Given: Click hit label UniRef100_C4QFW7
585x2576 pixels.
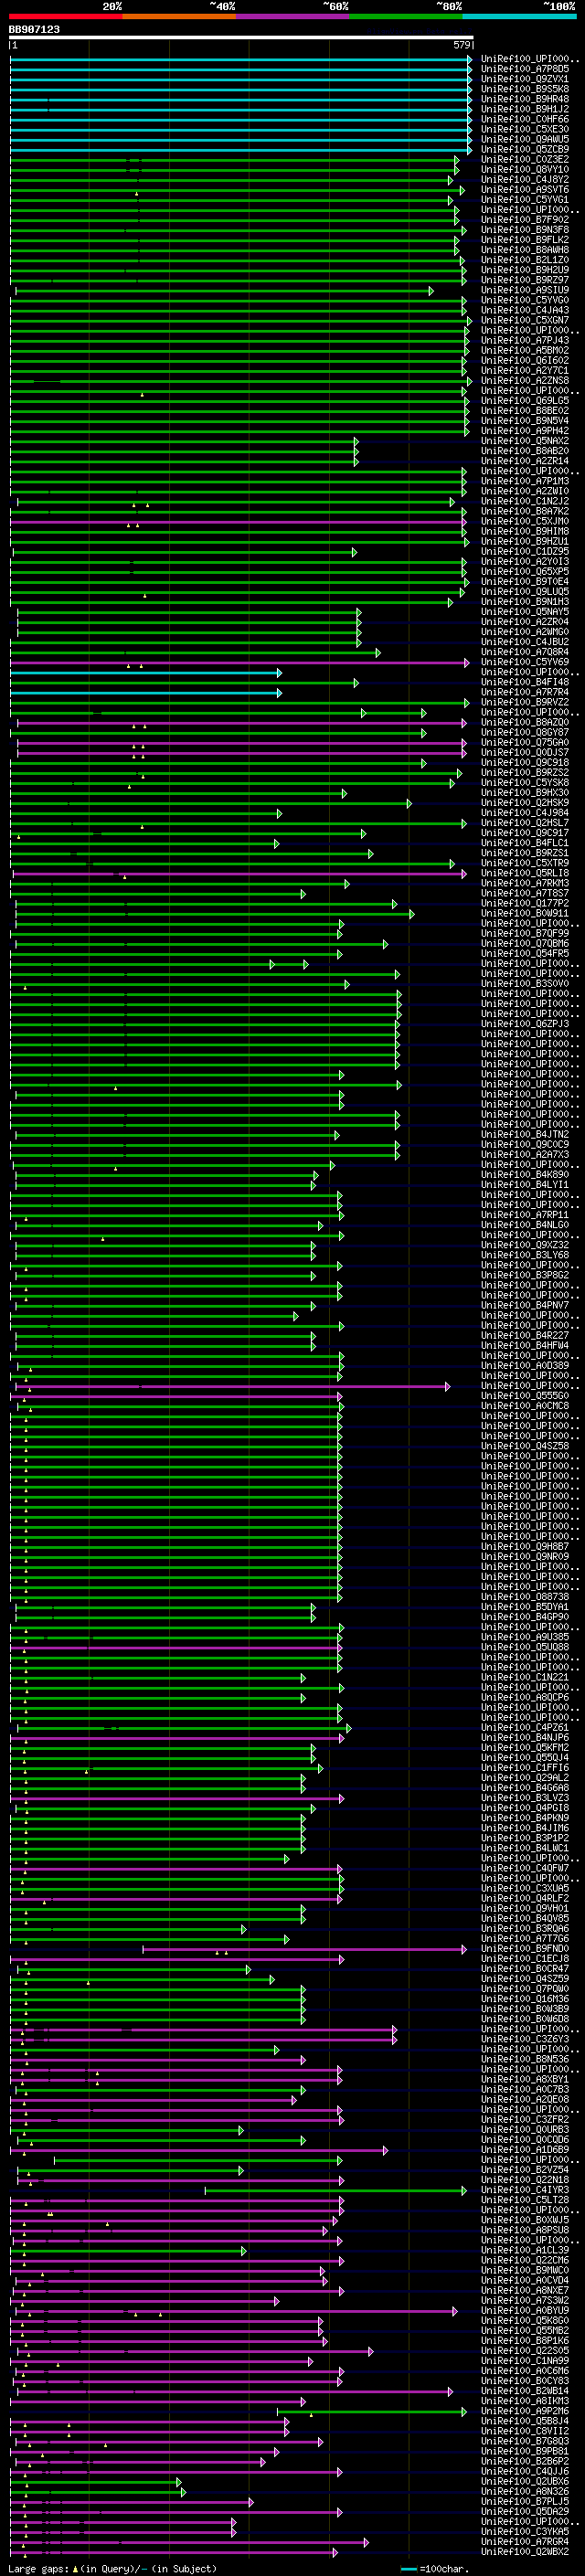Looking at the screenshot, I should pyautogui.click(x=525, y=1868).
